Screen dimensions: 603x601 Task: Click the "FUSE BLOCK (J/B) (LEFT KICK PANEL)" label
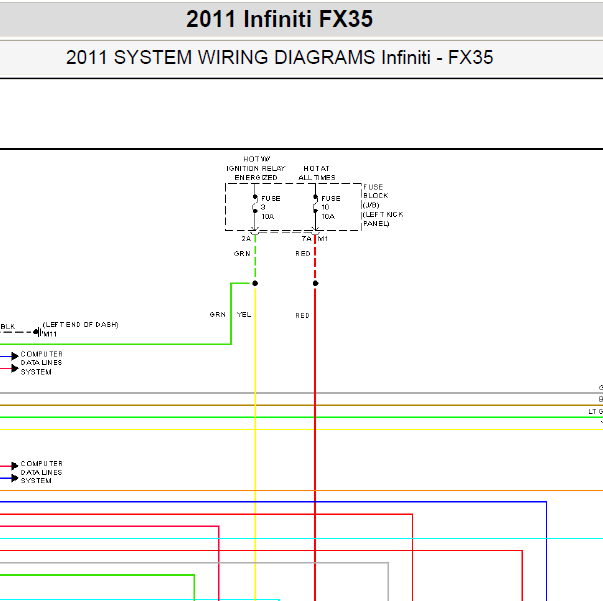(x=383, y=205)
